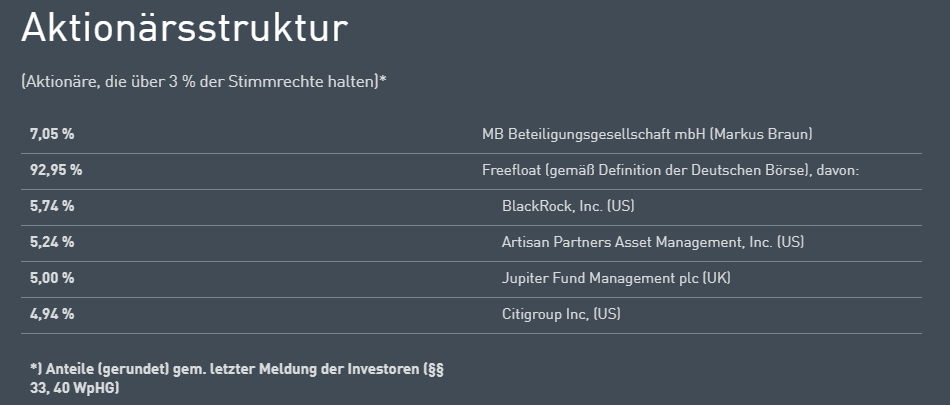Click the asterisk after Stimmrechte halten
The image size is (950, 405).
pyautogui.click(x=383, y=79)
